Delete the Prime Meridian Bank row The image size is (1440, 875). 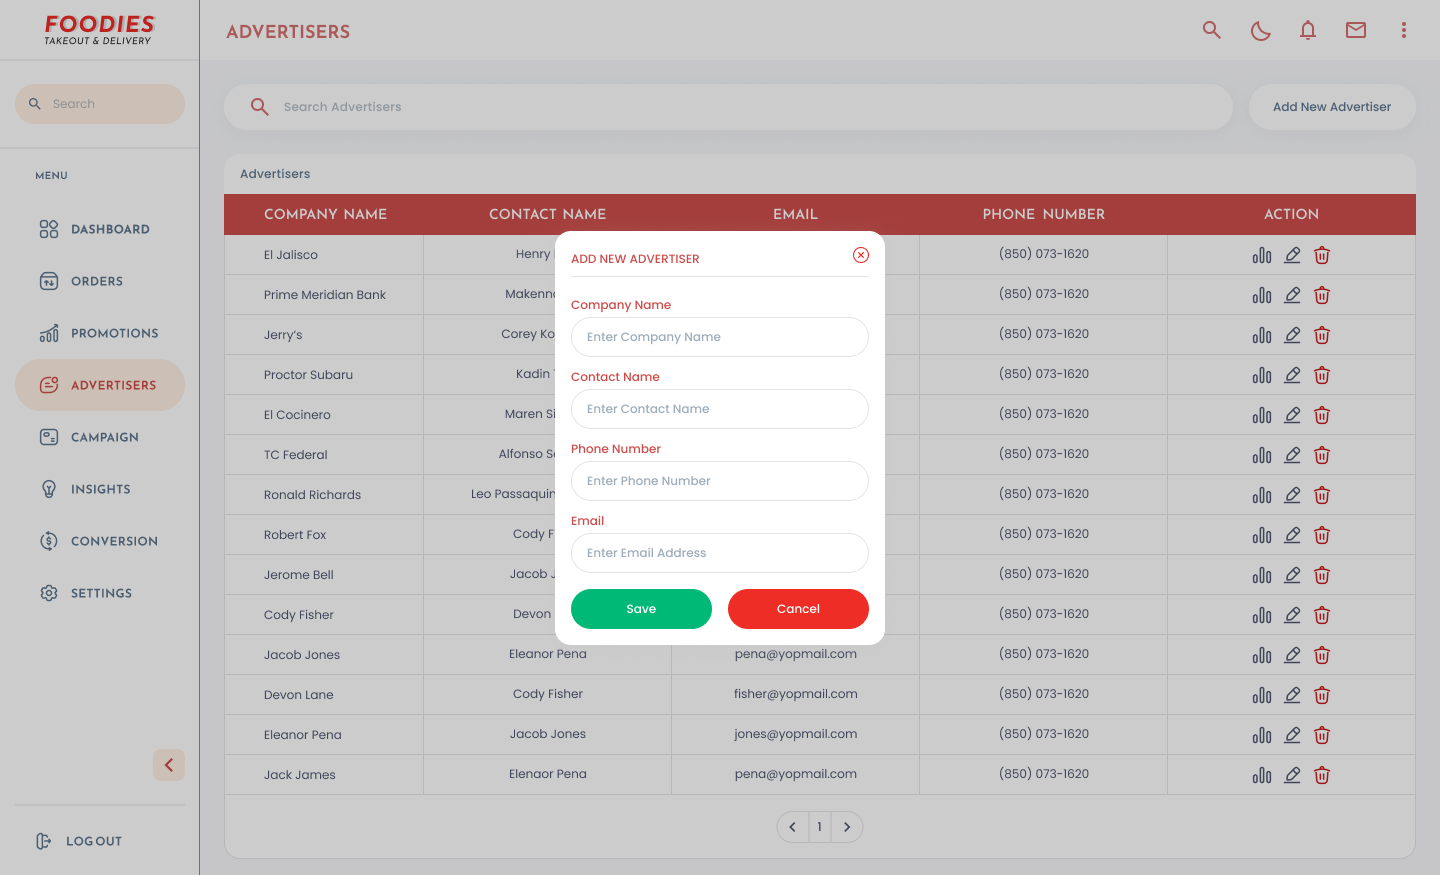point(1322,295)
